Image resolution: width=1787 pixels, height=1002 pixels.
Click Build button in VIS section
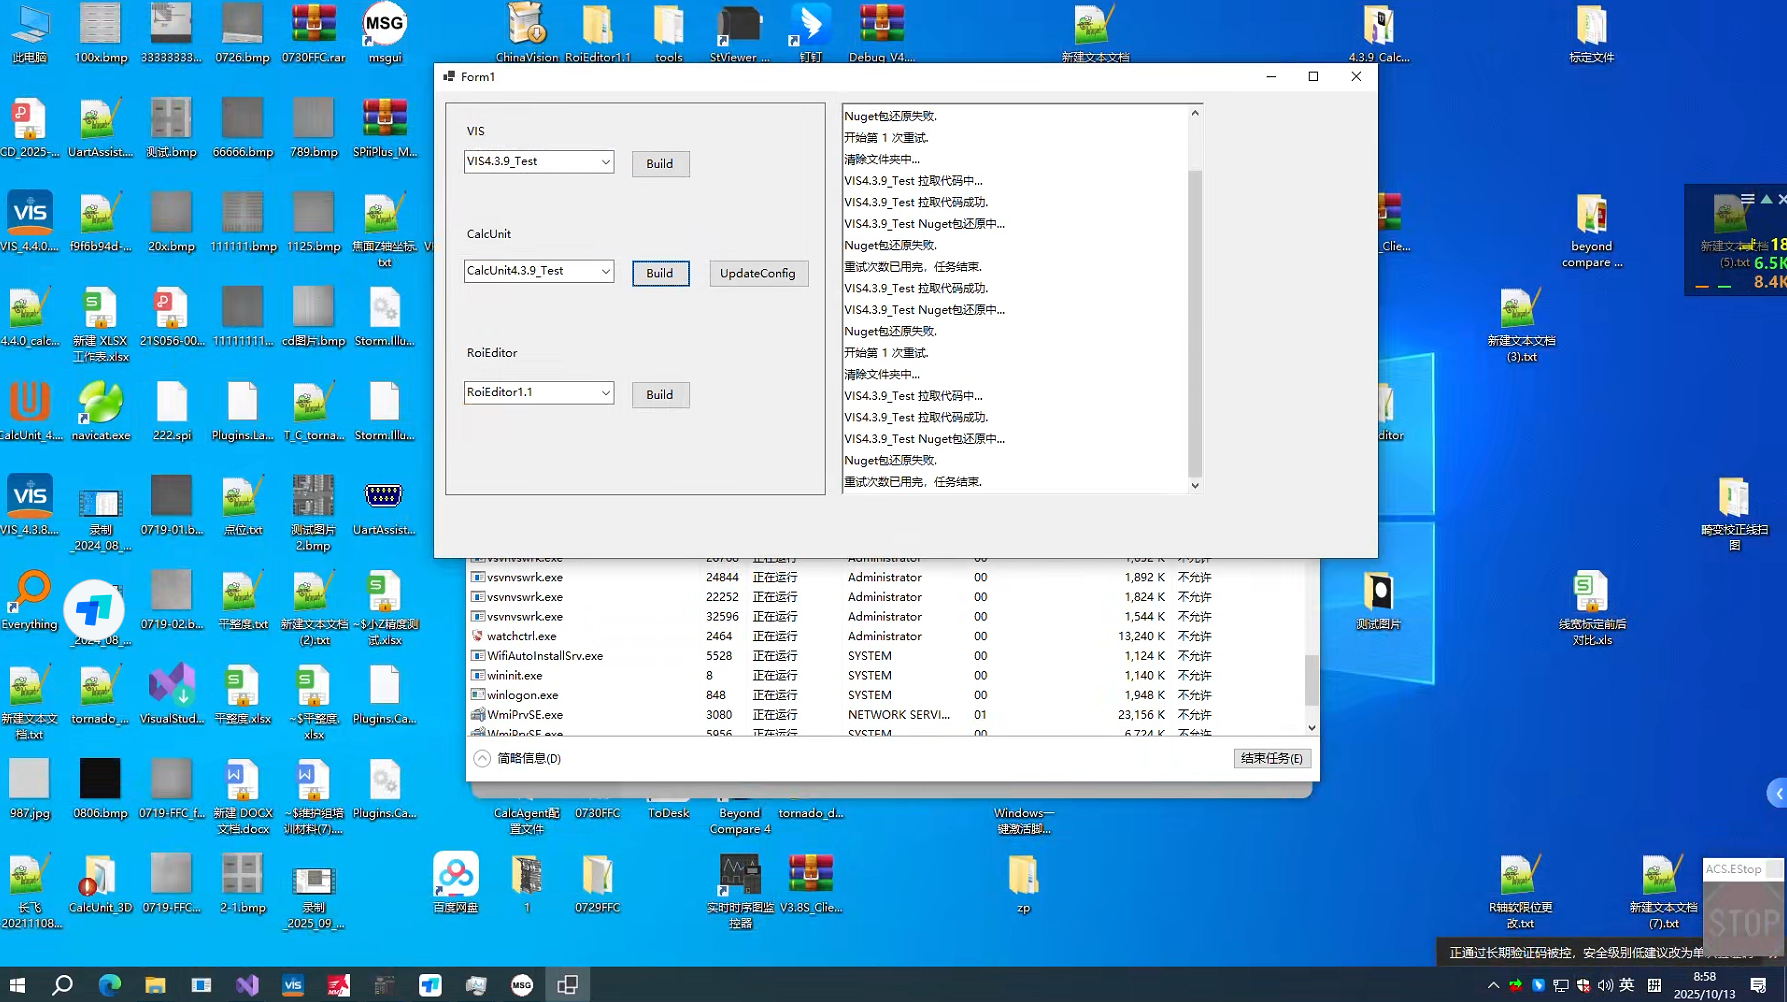660,164
